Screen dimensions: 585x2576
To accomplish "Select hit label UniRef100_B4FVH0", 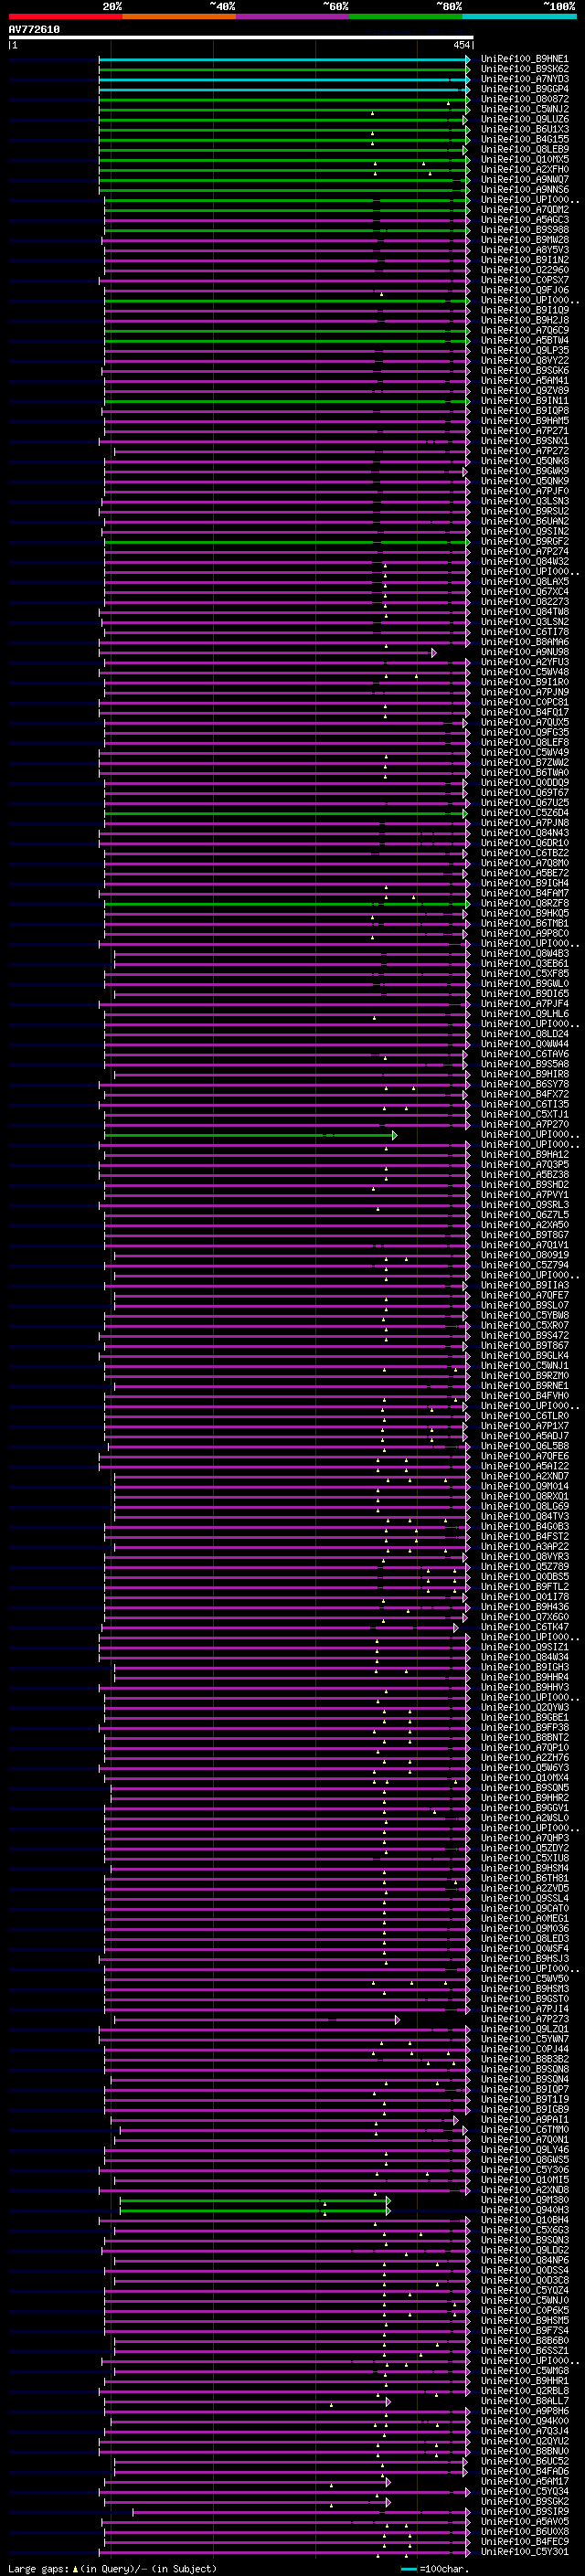I will [x=524, y=1396].
